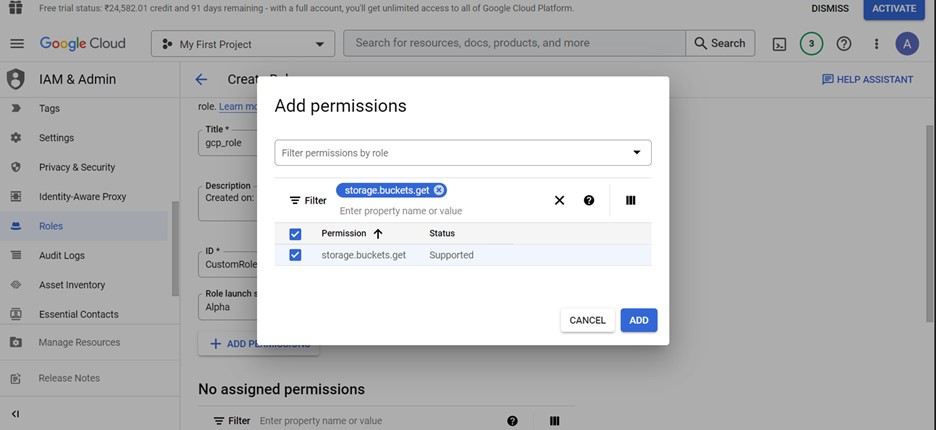Activate Cloud Shell terminal icon
The width and height of the screenshot is (936, 430).
coord(779,44)
